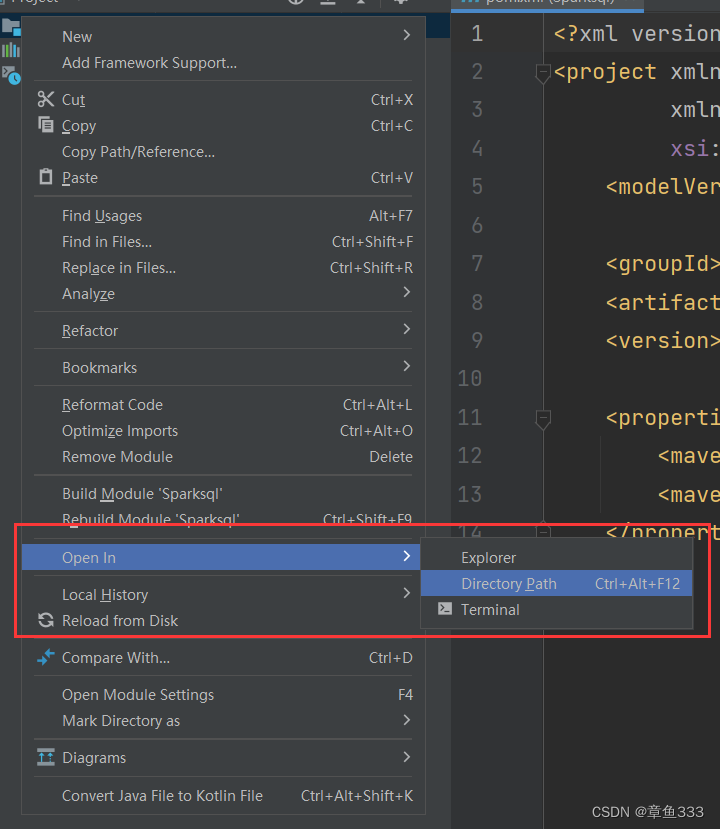Click line number 10 in the gutter
Screen dimensions: 720x829
coord(469,378)
